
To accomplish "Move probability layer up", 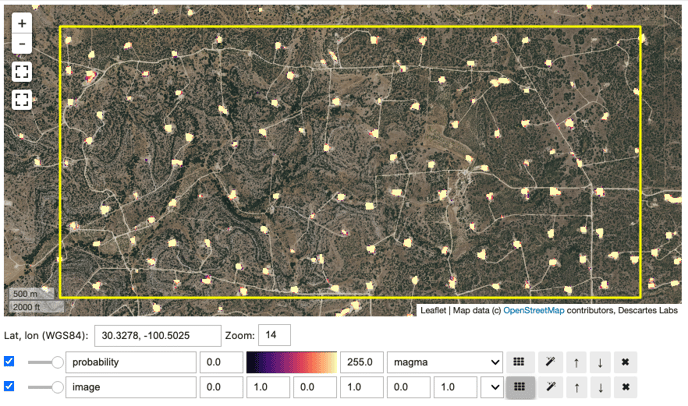I will coord(577,362).
